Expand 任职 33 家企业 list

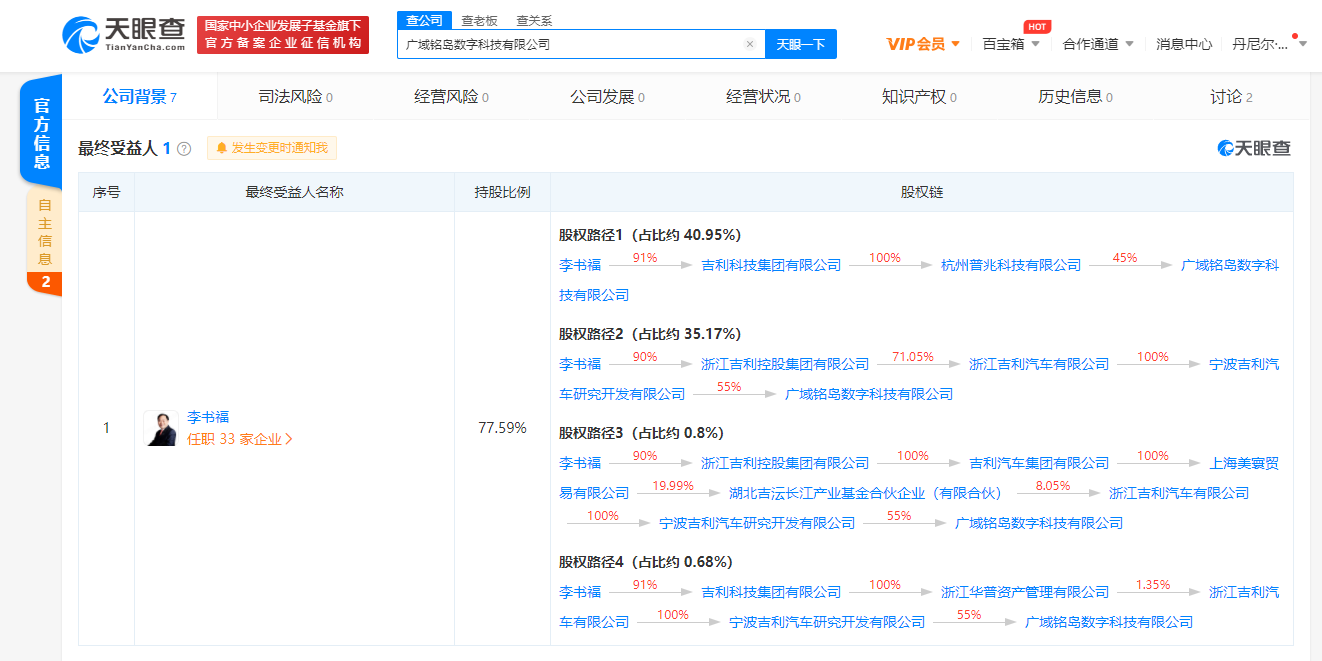(x=240, y=439)
